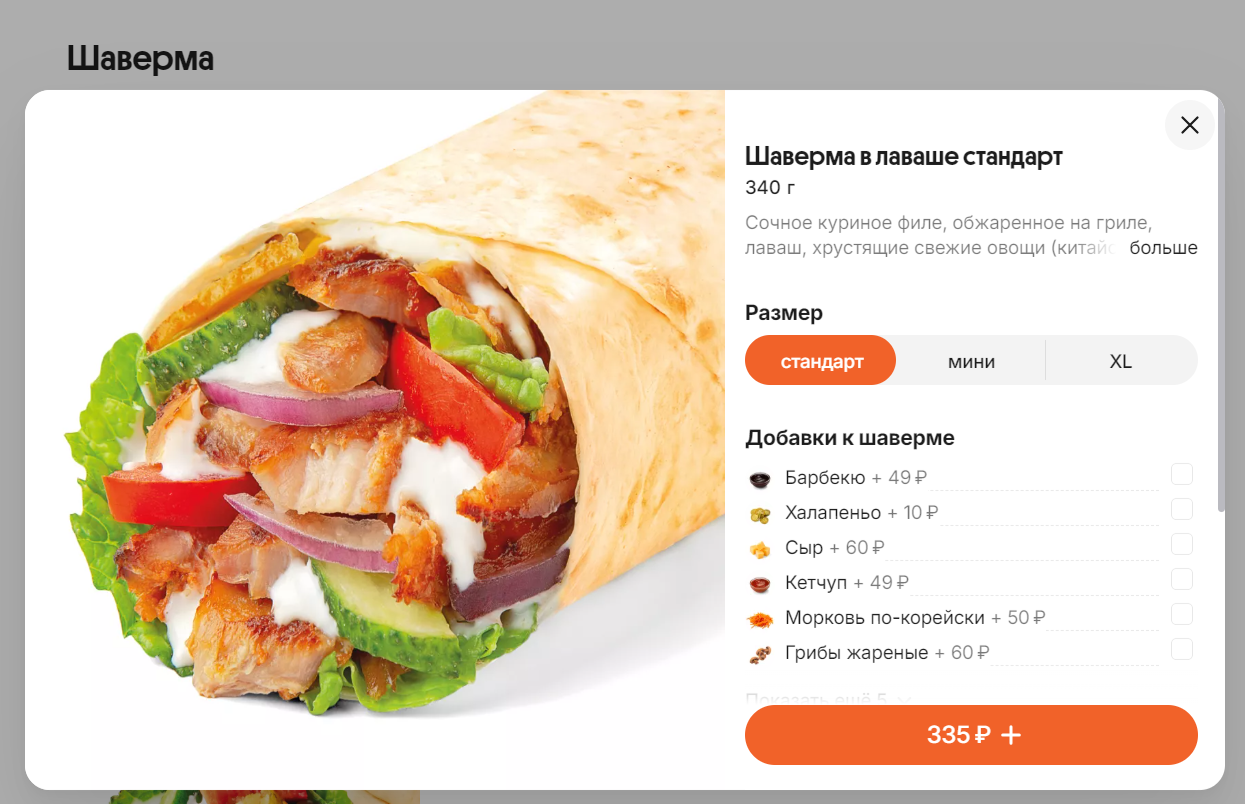Expand description with «больше» link
The width and height of the screenshot is (1245, 804).
pos(1163,248)
